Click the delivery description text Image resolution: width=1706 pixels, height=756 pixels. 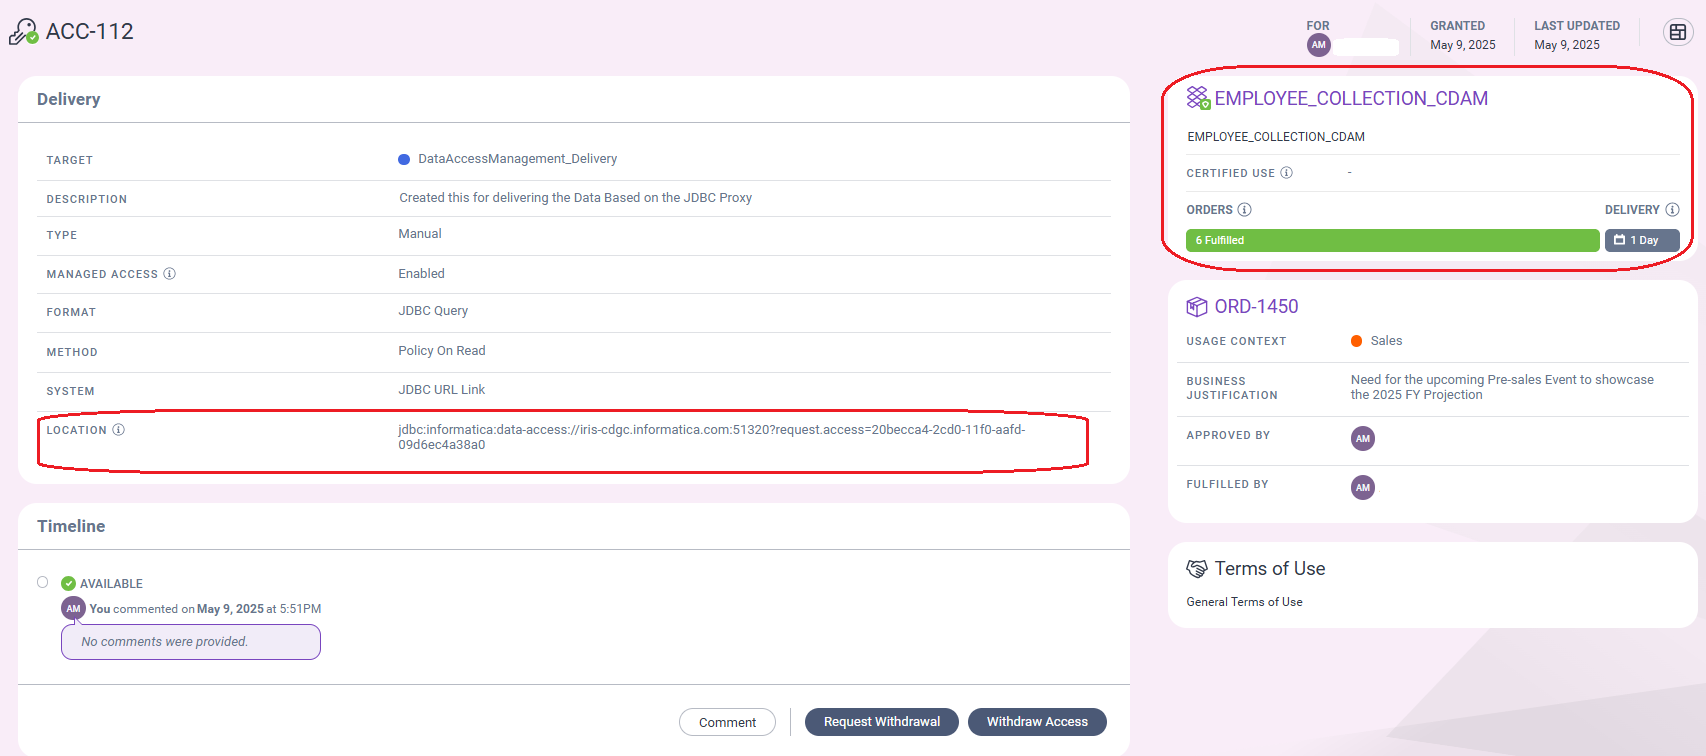pos(575,198)
